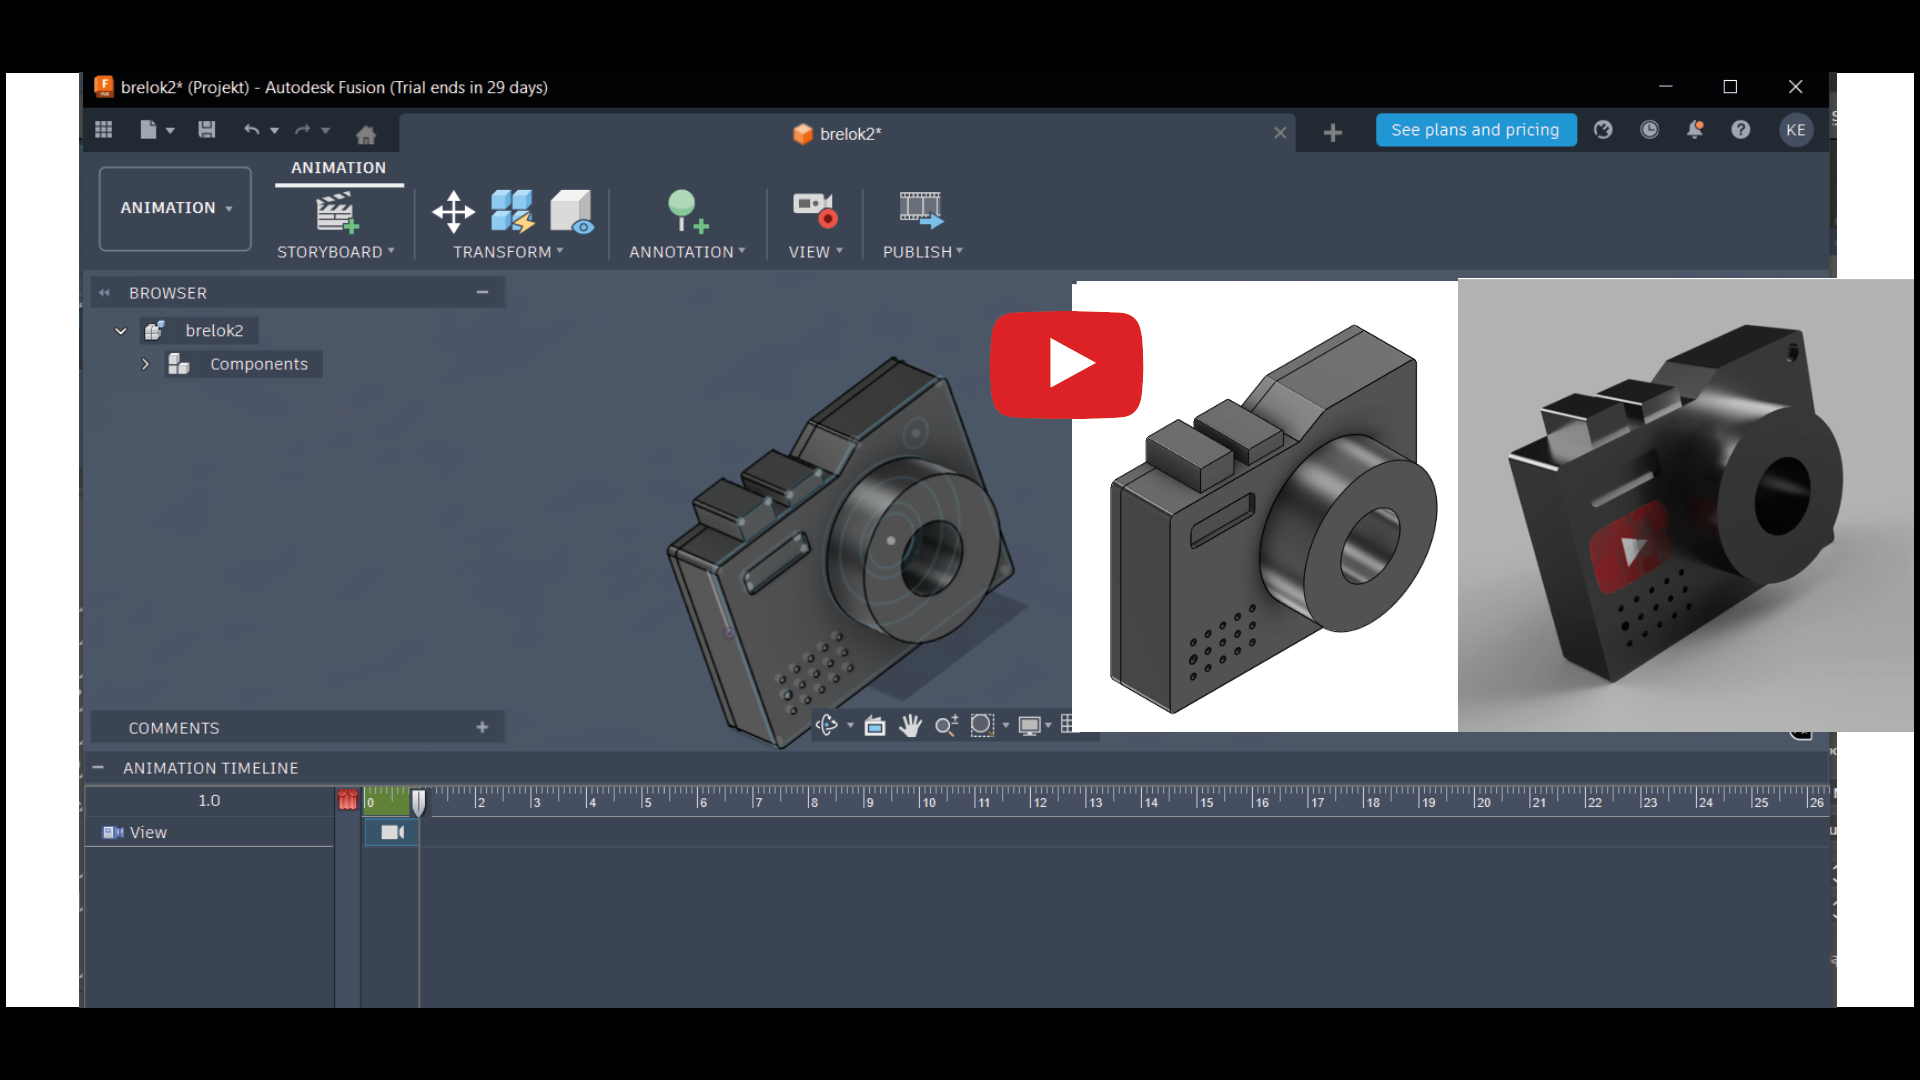Screen dimensions: 1920x1080
Task: Click the Show/Hide component cube icon
Action: (572, 212)
